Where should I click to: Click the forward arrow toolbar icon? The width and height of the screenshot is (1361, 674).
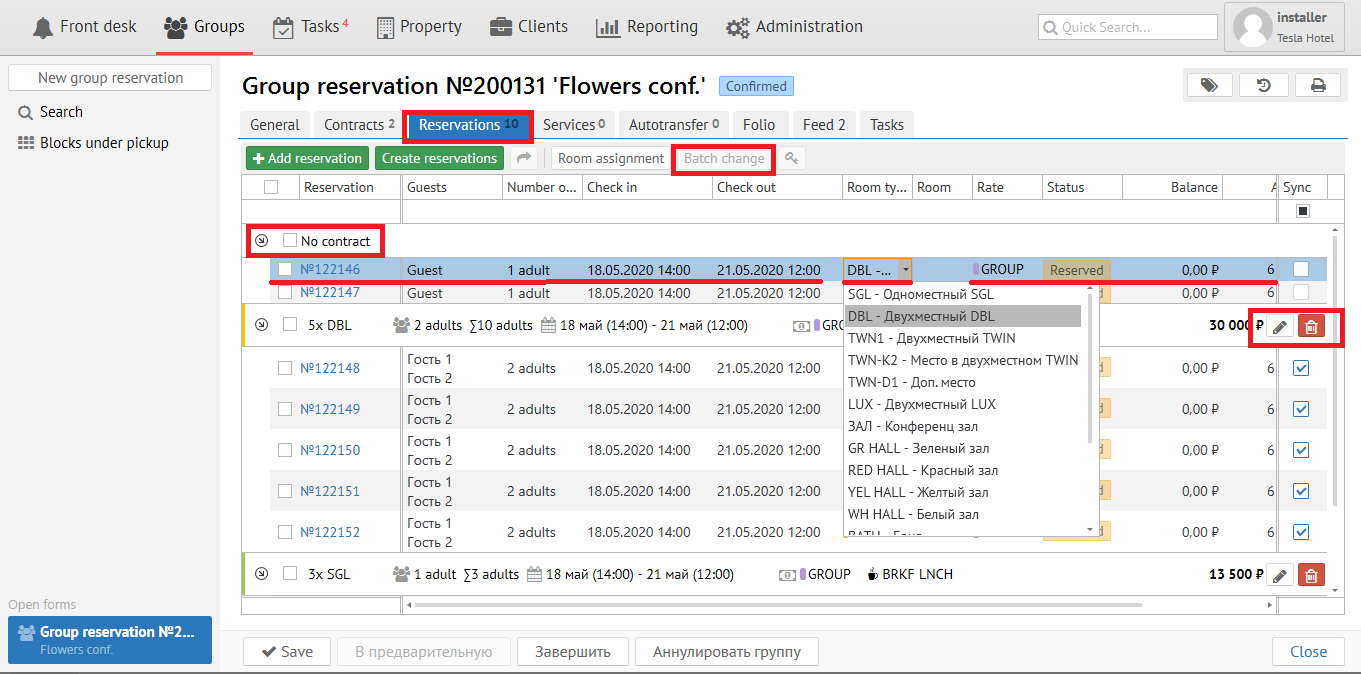click(x=523, y=158)
